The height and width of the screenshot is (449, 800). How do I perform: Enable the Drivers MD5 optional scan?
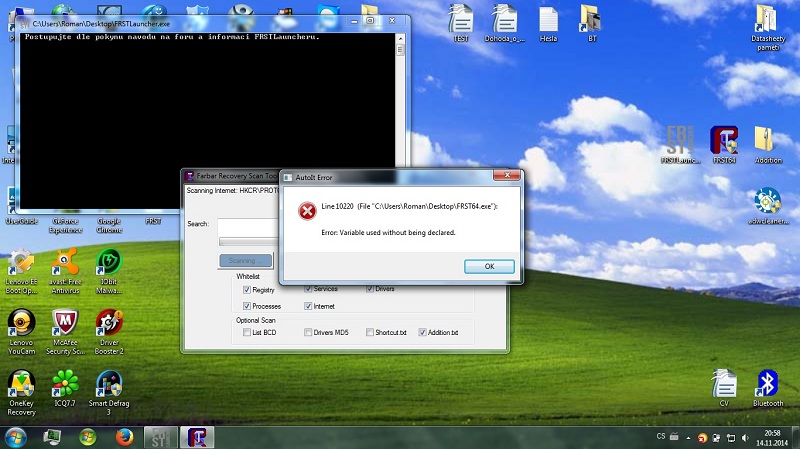pyautogui.click(x=308, y=332)
